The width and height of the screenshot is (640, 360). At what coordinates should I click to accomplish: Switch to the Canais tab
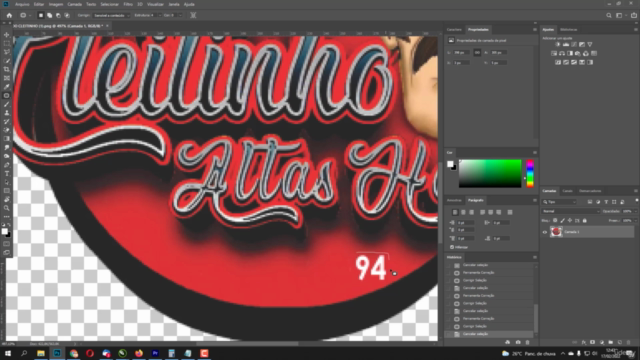[567, 191]
